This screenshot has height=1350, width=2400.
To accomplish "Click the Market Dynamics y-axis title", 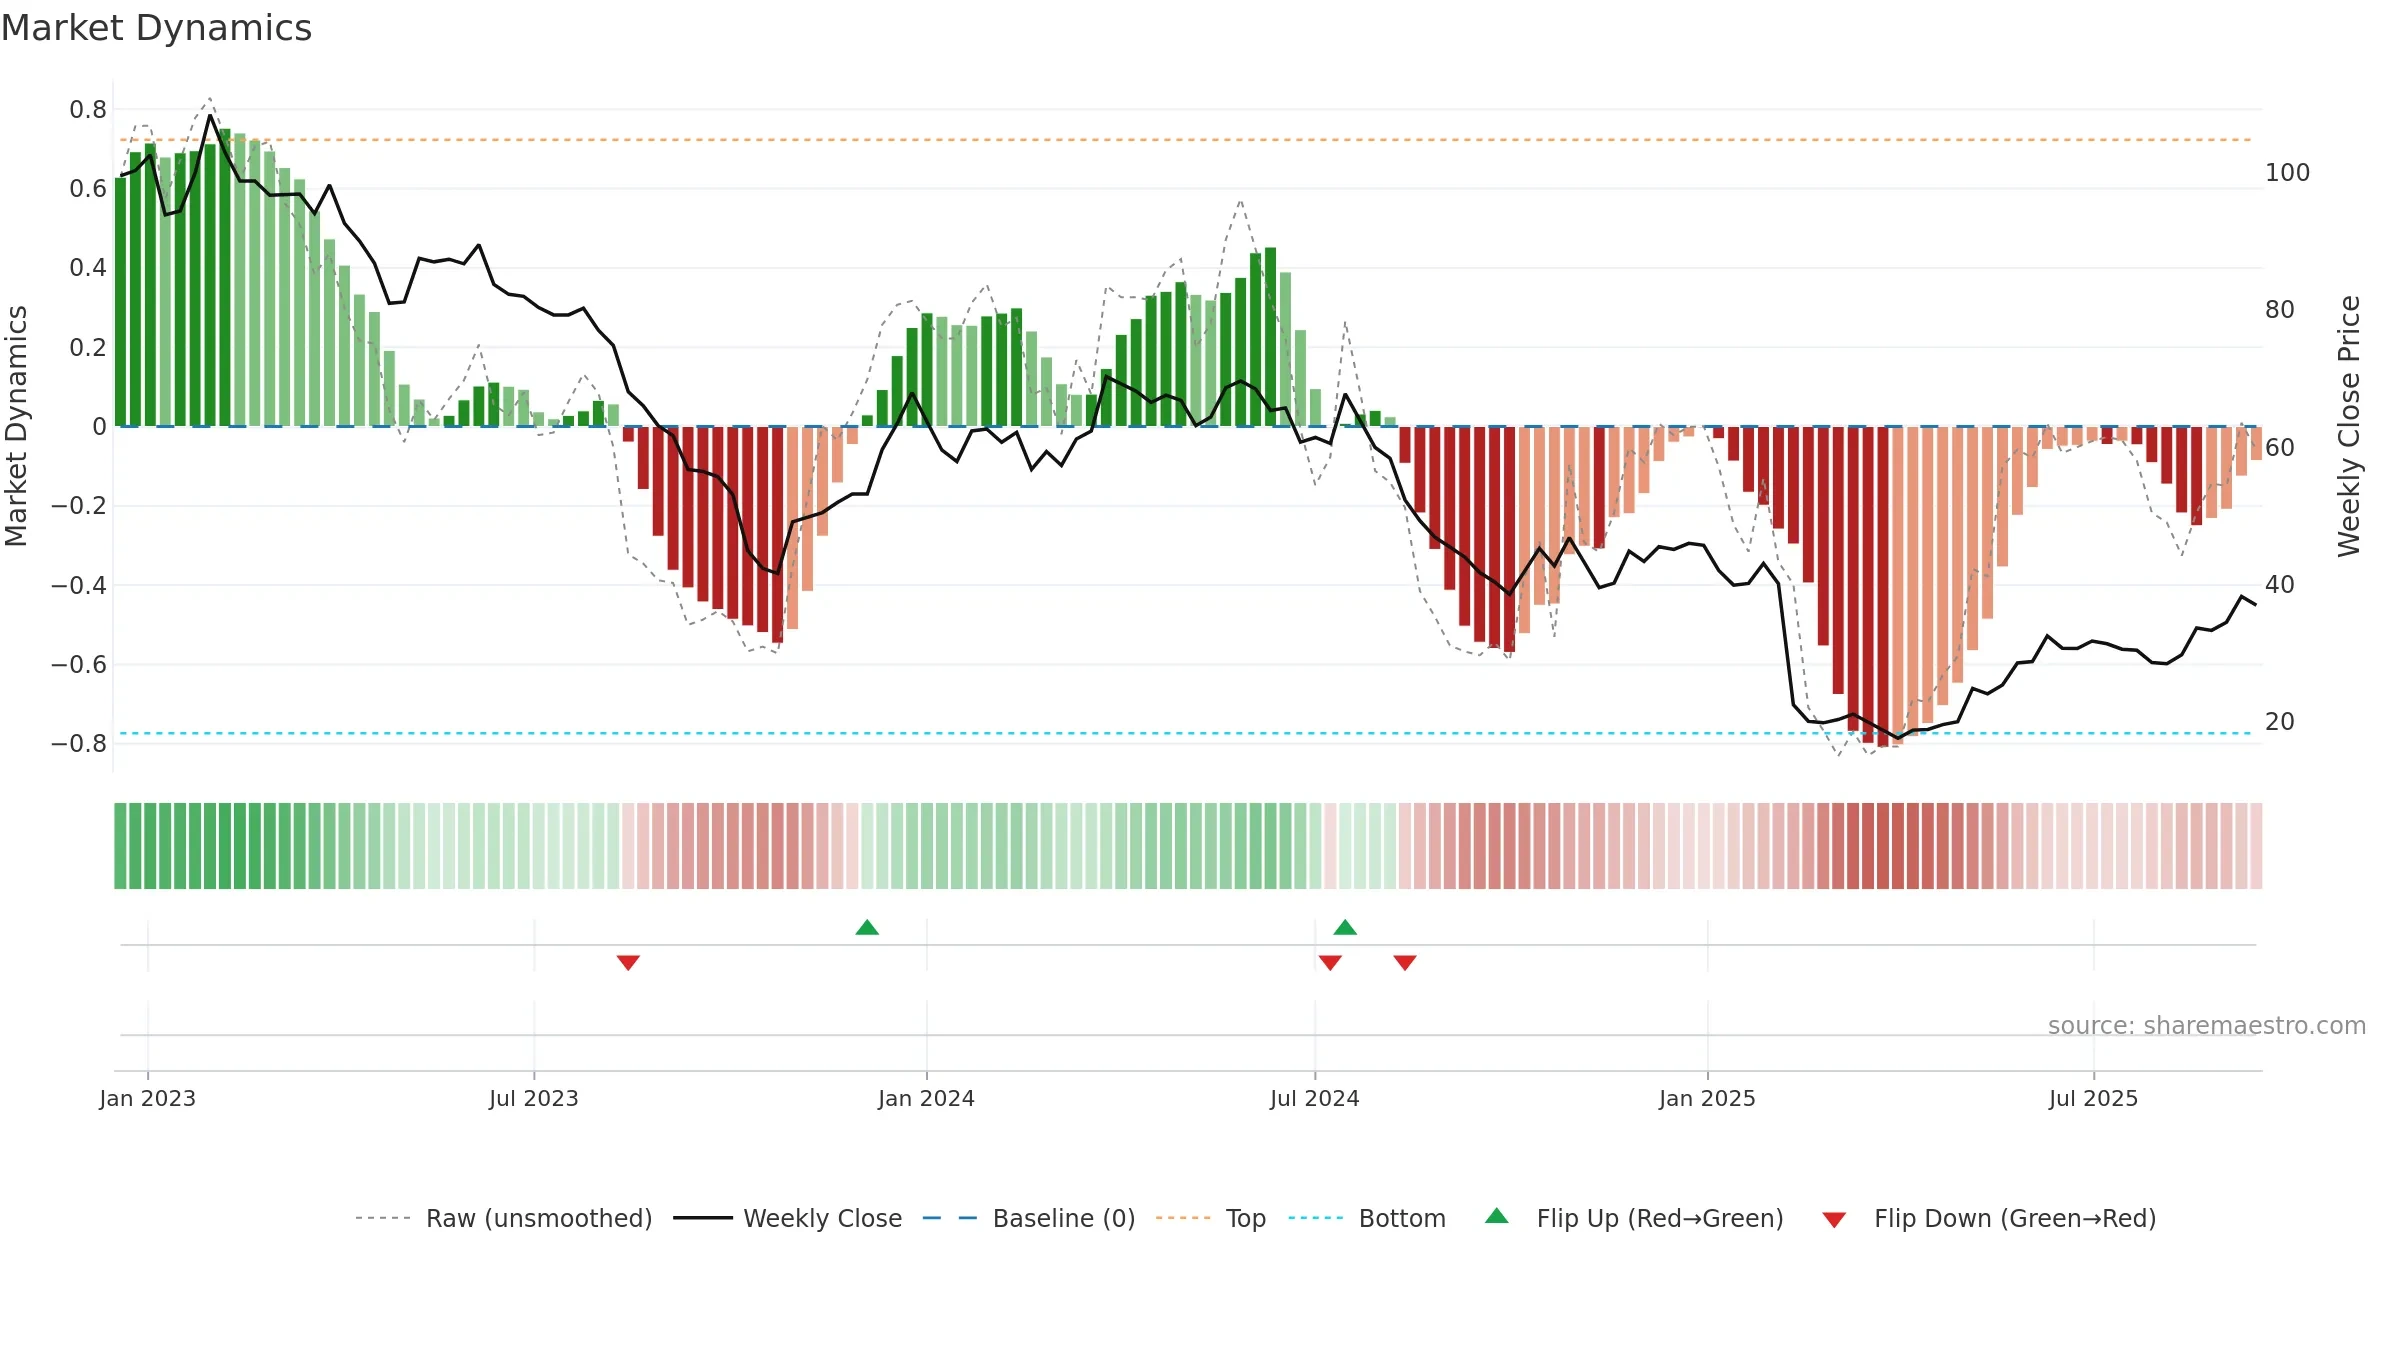I will 16,426.
